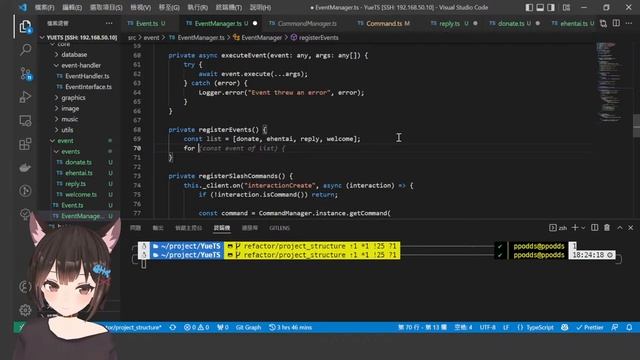This screenshot has width=640, height=360.
Task: Open Source Control view in activity bar
Action: pos(25,73)
